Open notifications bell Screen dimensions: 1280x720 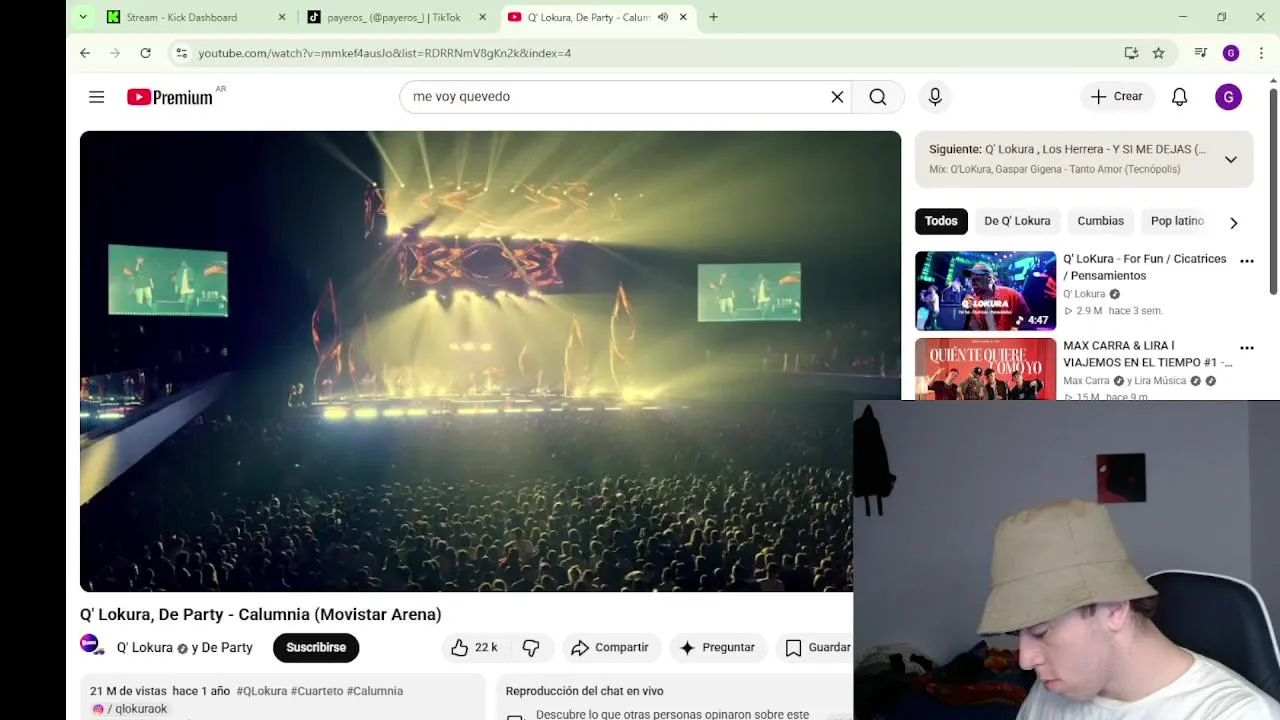point(1179,97)
